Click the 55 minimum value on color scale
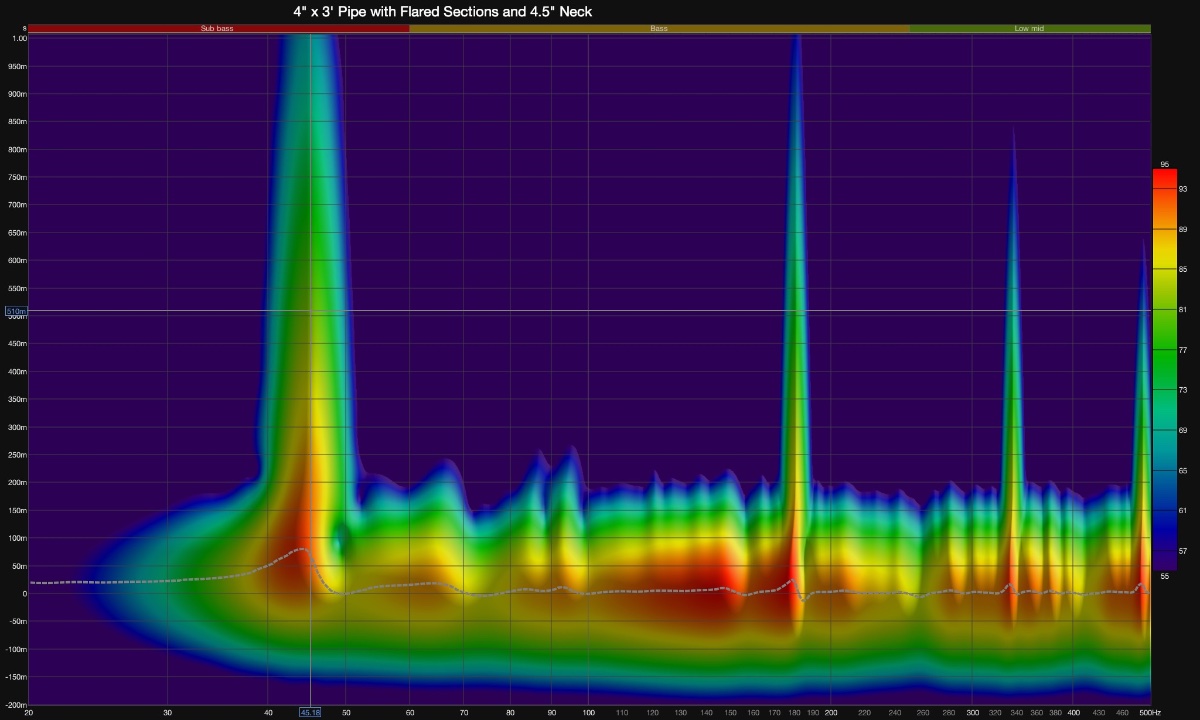Screen dimensions: 1200x720 (x=1164, y=576)
